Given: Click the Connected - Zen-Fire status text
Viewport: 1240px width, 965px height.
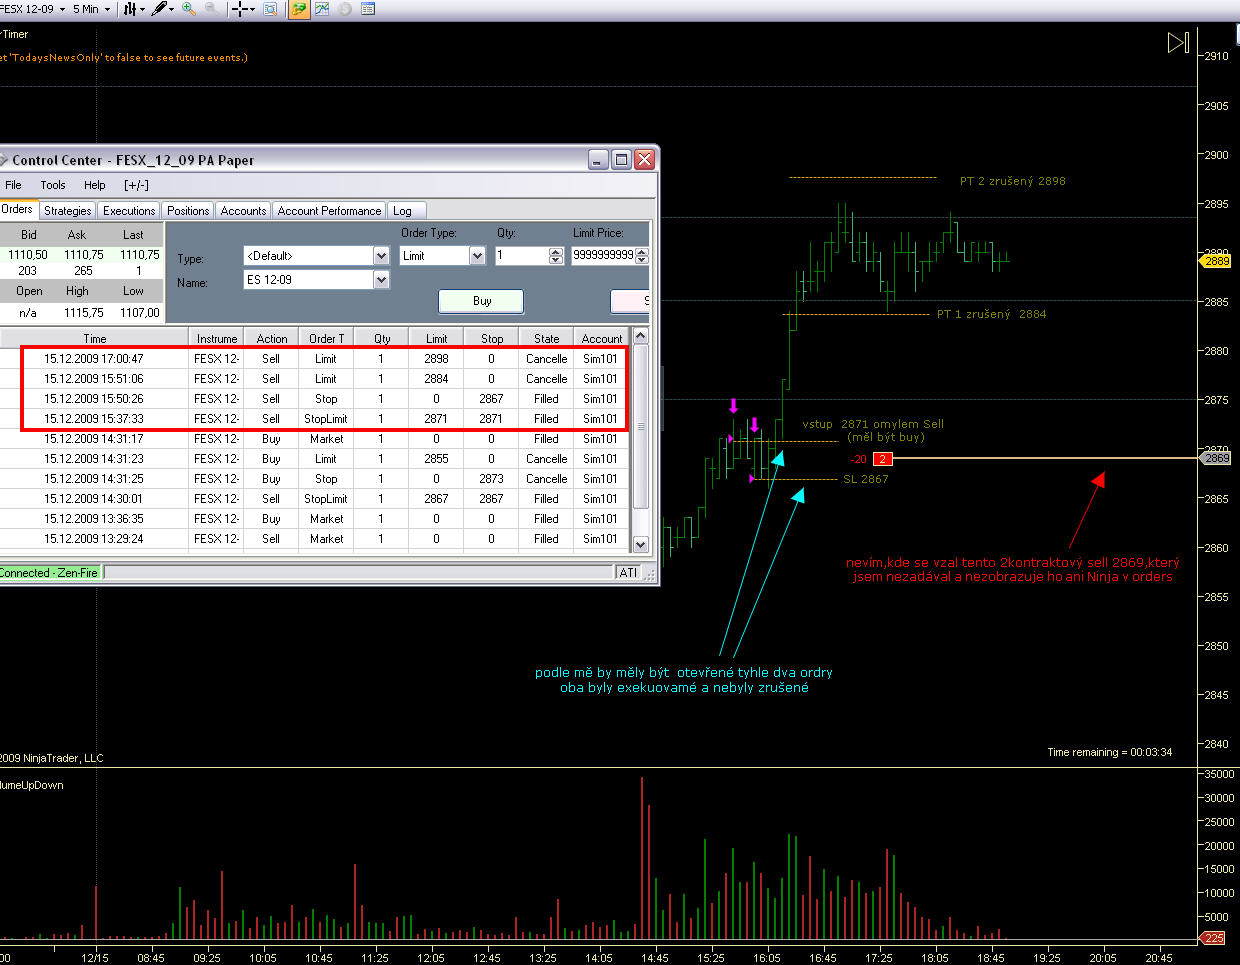Looking at the screenshot, I should pyautogui.click(x=49, y=573).
